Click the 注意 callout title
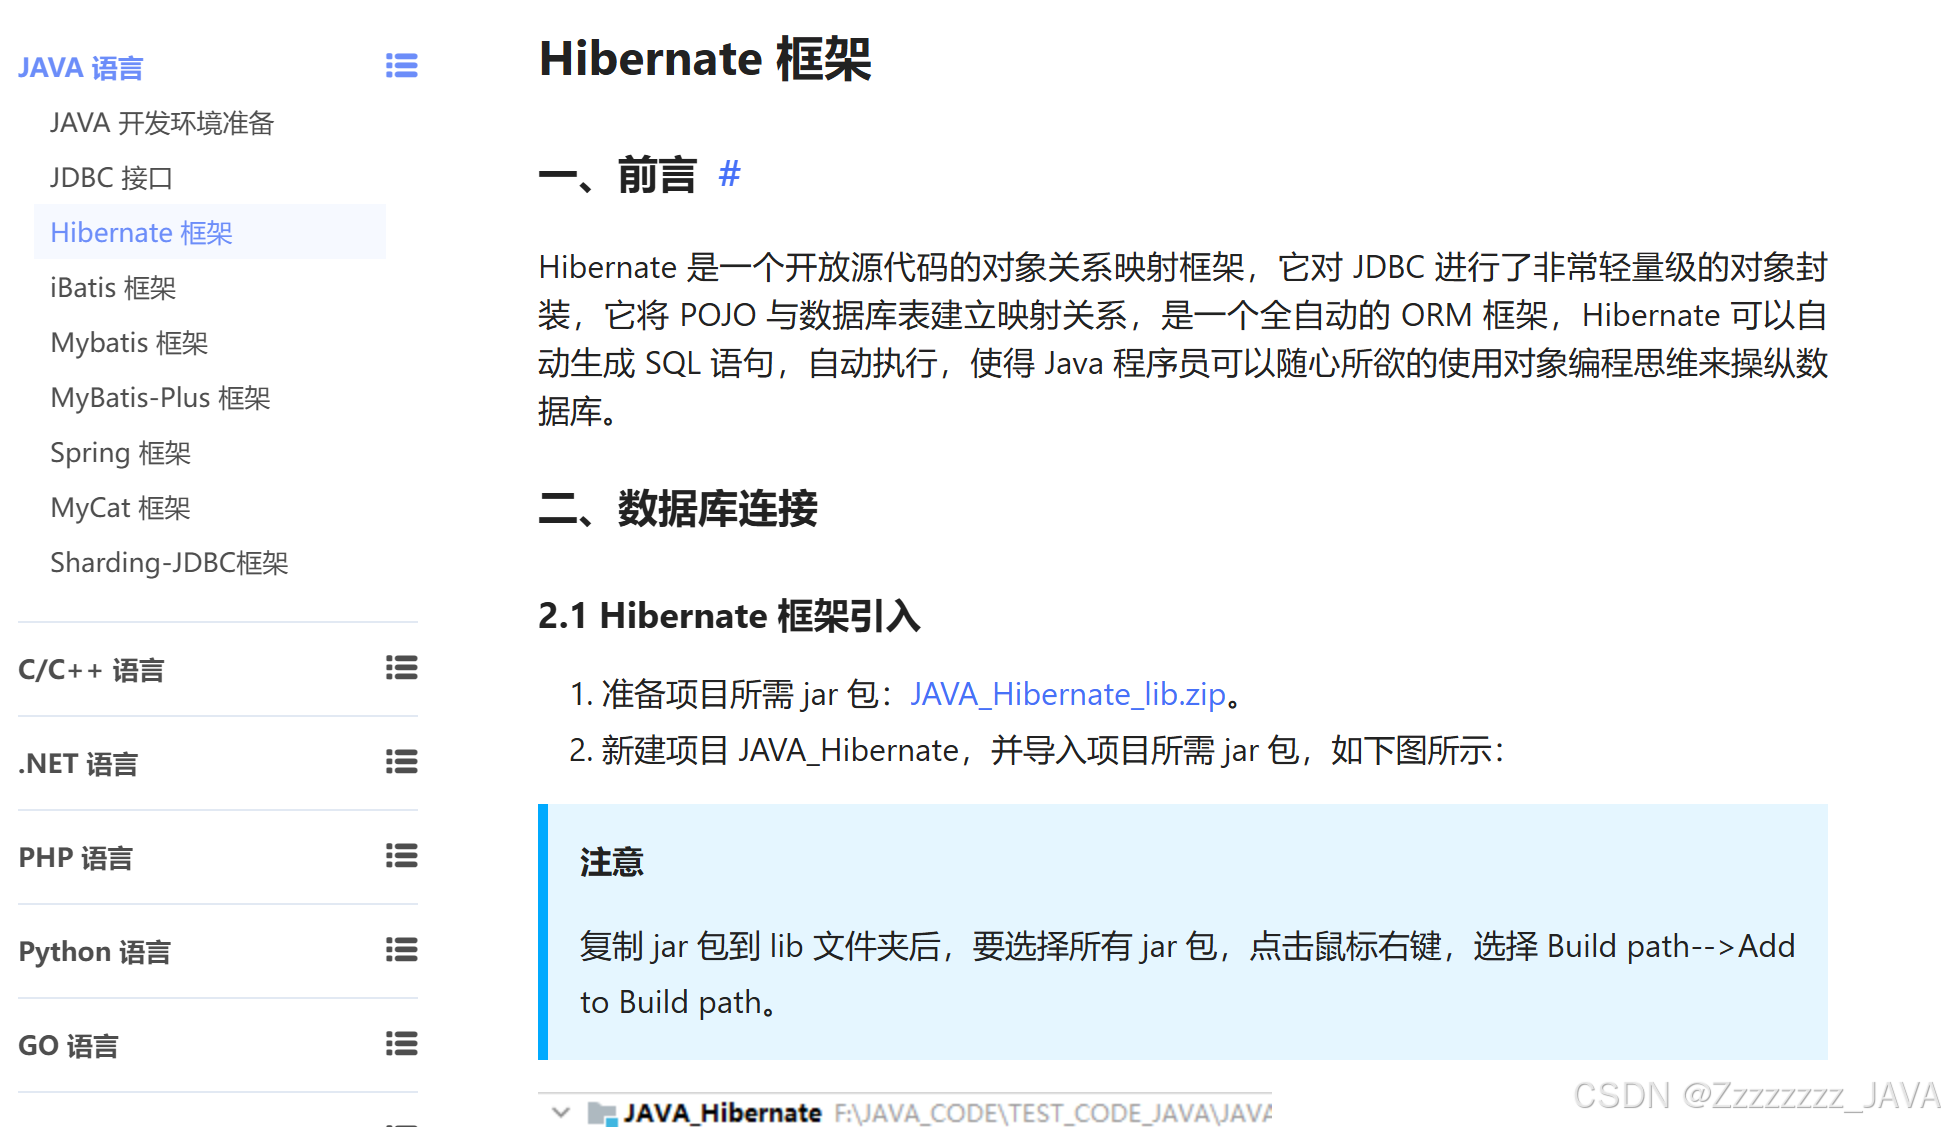This screenshot has height=1127, width=1945. pos(611,861)
